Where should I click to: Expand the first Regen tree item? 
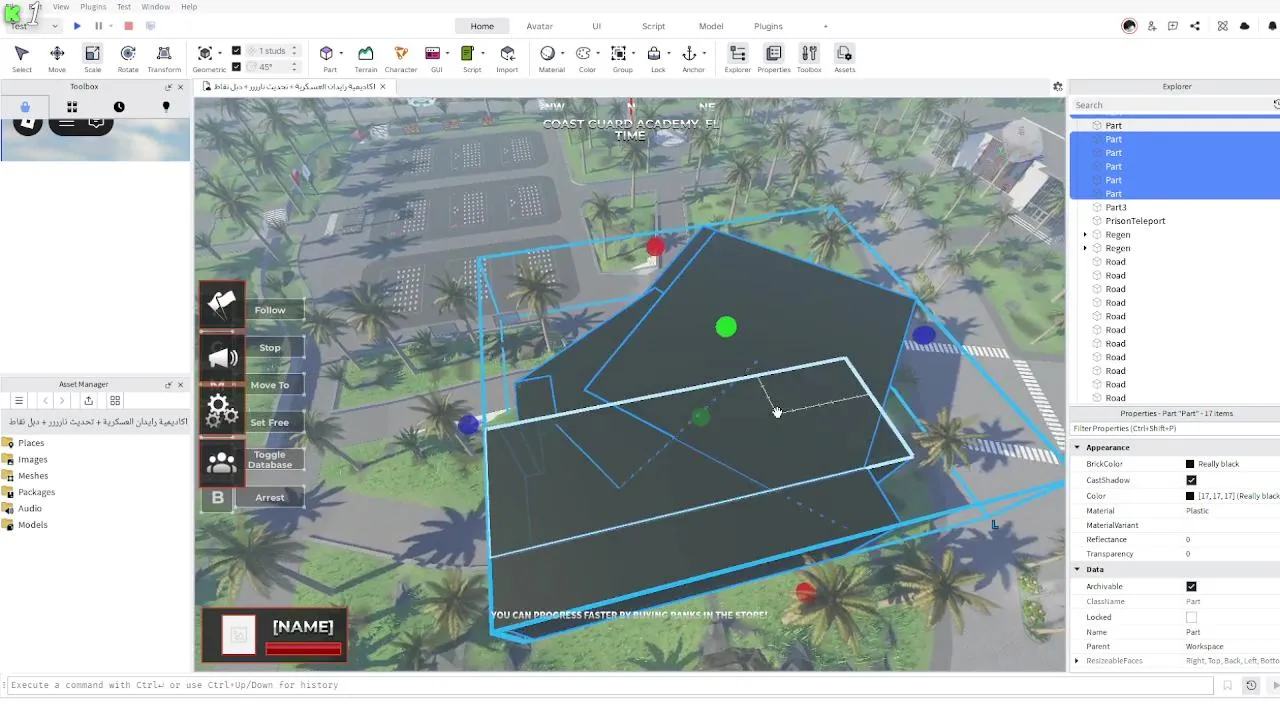1085,235
